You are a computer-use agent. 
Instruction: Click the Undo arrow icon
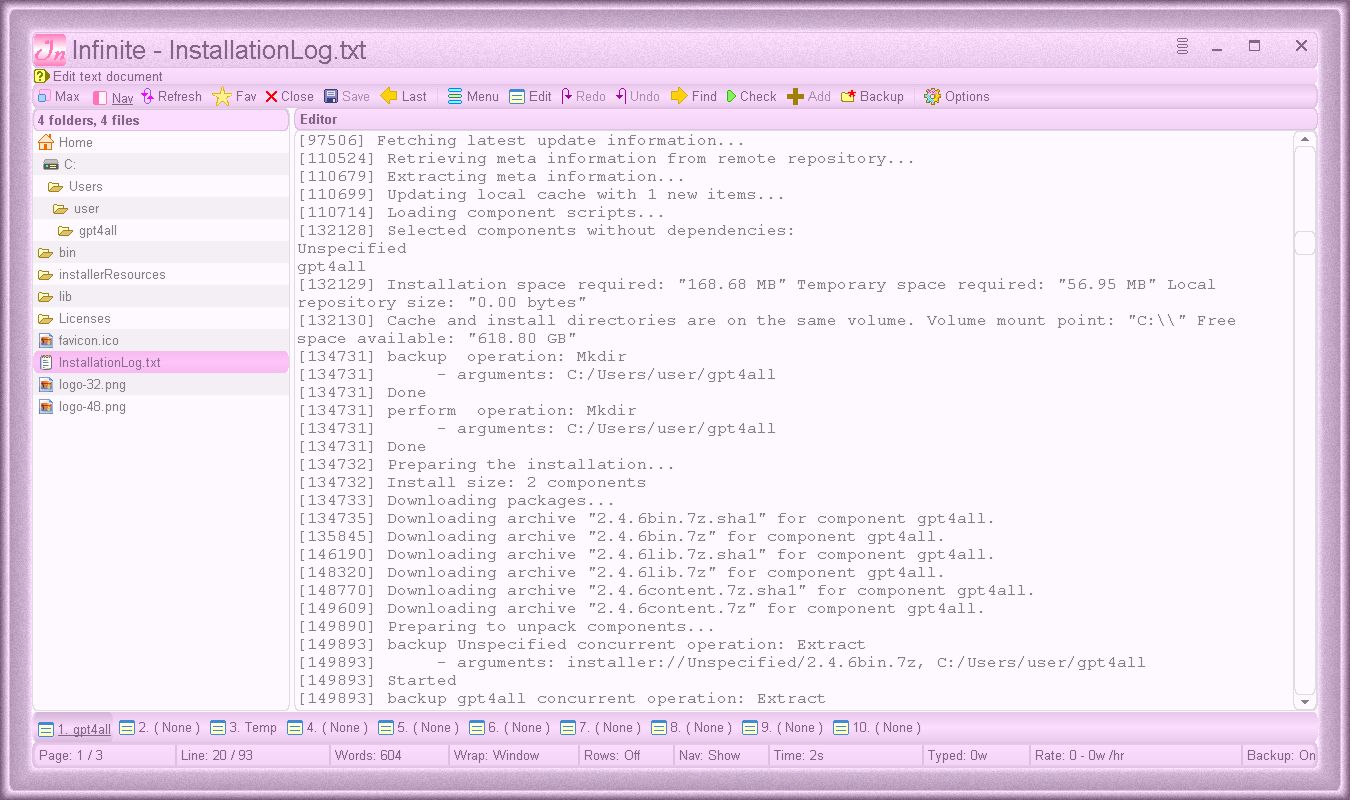(619, 96)
